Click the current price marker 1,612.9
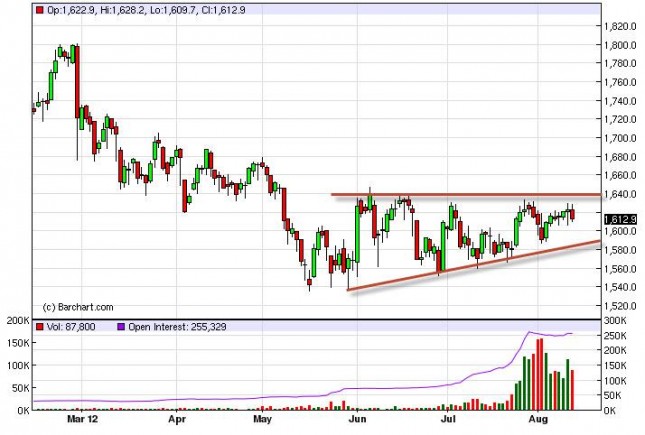 click(620, 219)
